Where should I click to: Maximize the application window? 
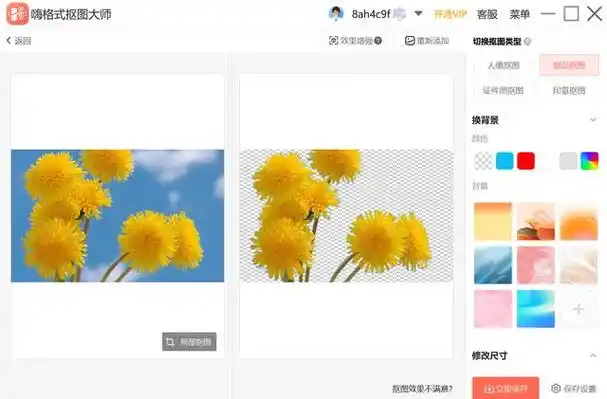click(x=571, y=14)
